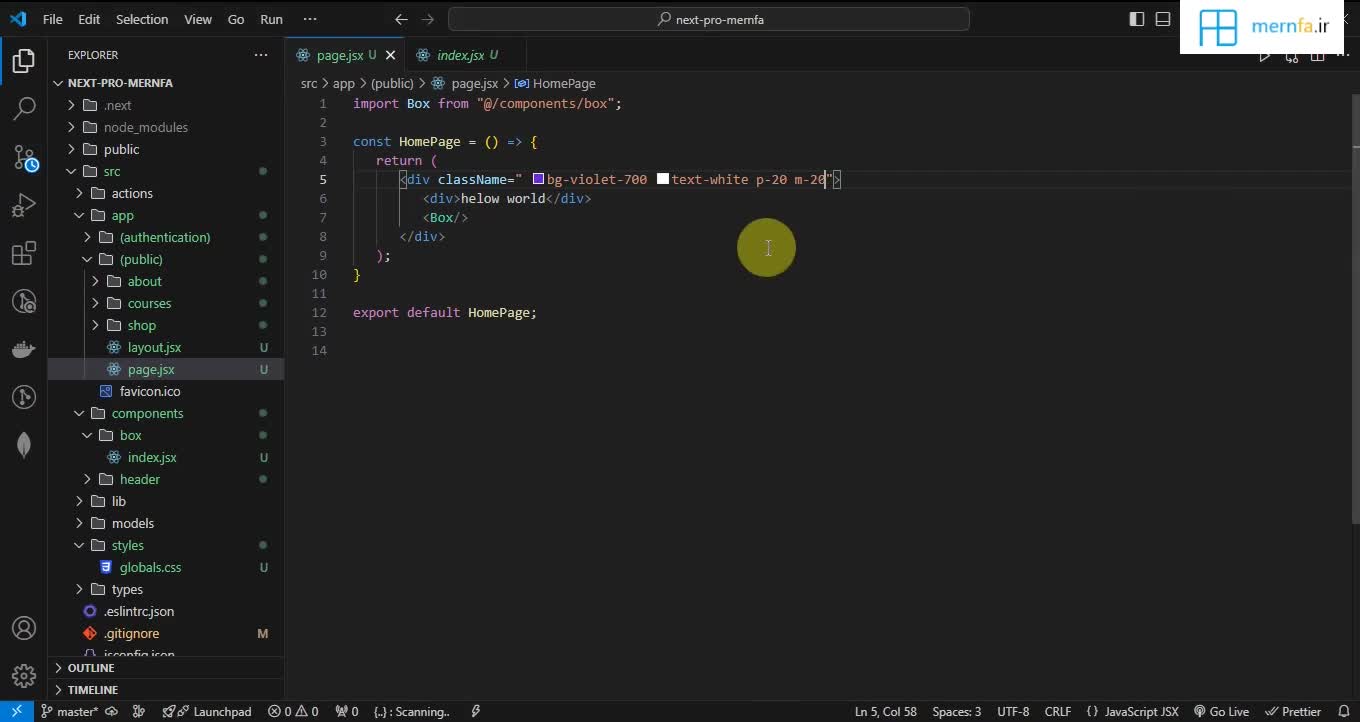Open the Manage gear icon
The image size is (1360, 722).
coord(24,676)
